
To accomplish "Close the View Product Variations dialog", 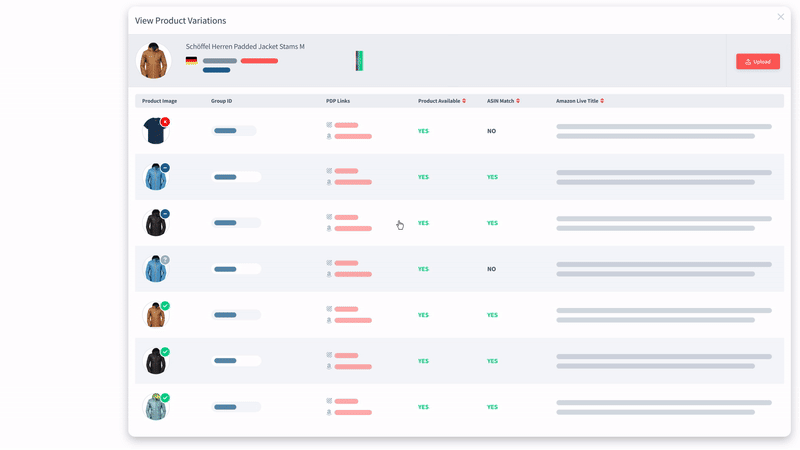I will [781, 17].
